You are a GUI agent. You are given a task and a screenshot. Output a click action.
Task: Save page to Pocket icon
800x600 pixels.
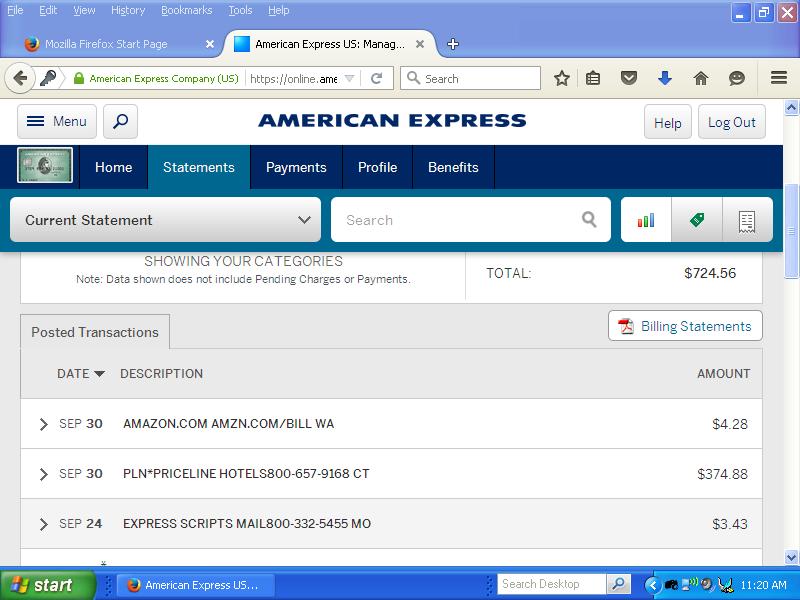coord(629,79)
